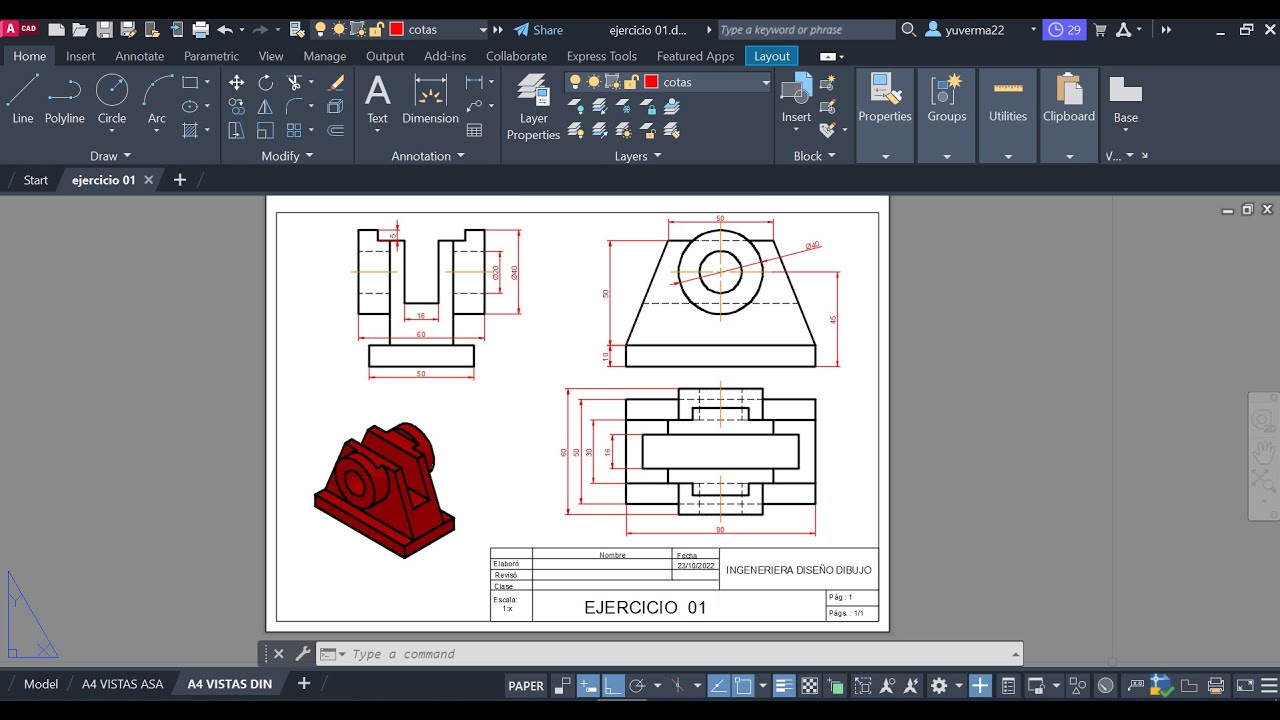Viewport: 1280px width, 720px height.
Task: Click the Insert block icon
Action: pos(796,99)
